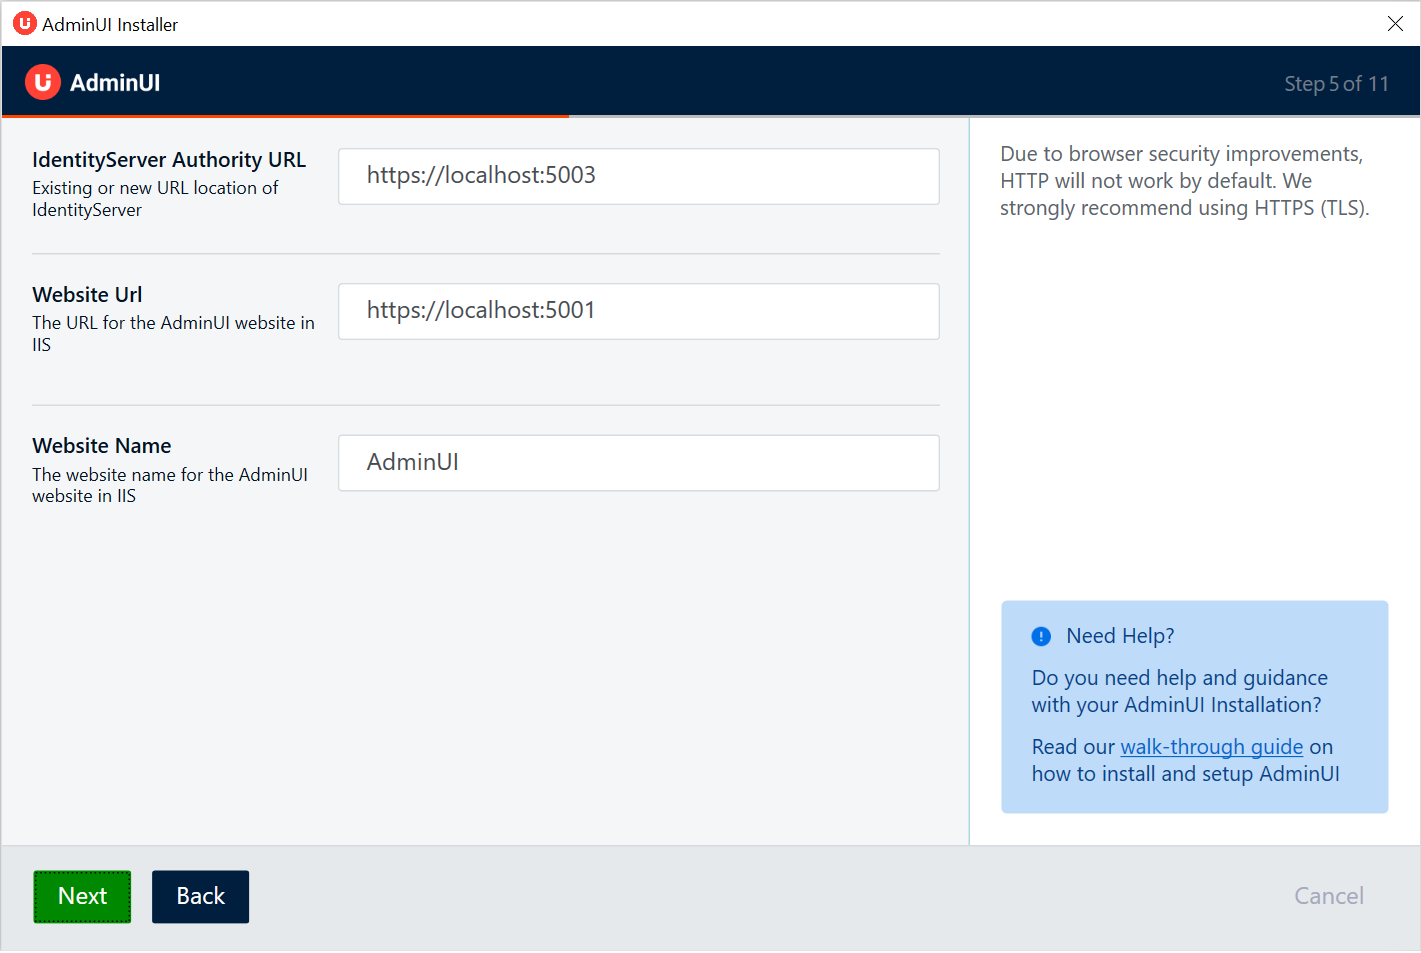Click the Website Name section label
The width and height of the screenshot is (1421, 953).
click(x=101, y=445)
